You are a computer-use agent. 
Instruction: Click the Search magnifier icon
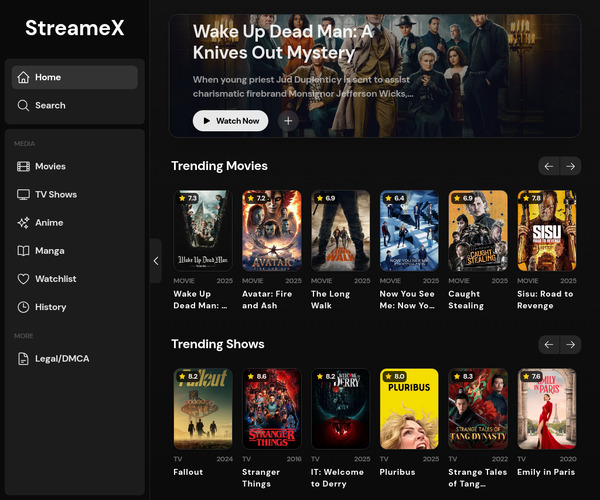click(23, 106)
